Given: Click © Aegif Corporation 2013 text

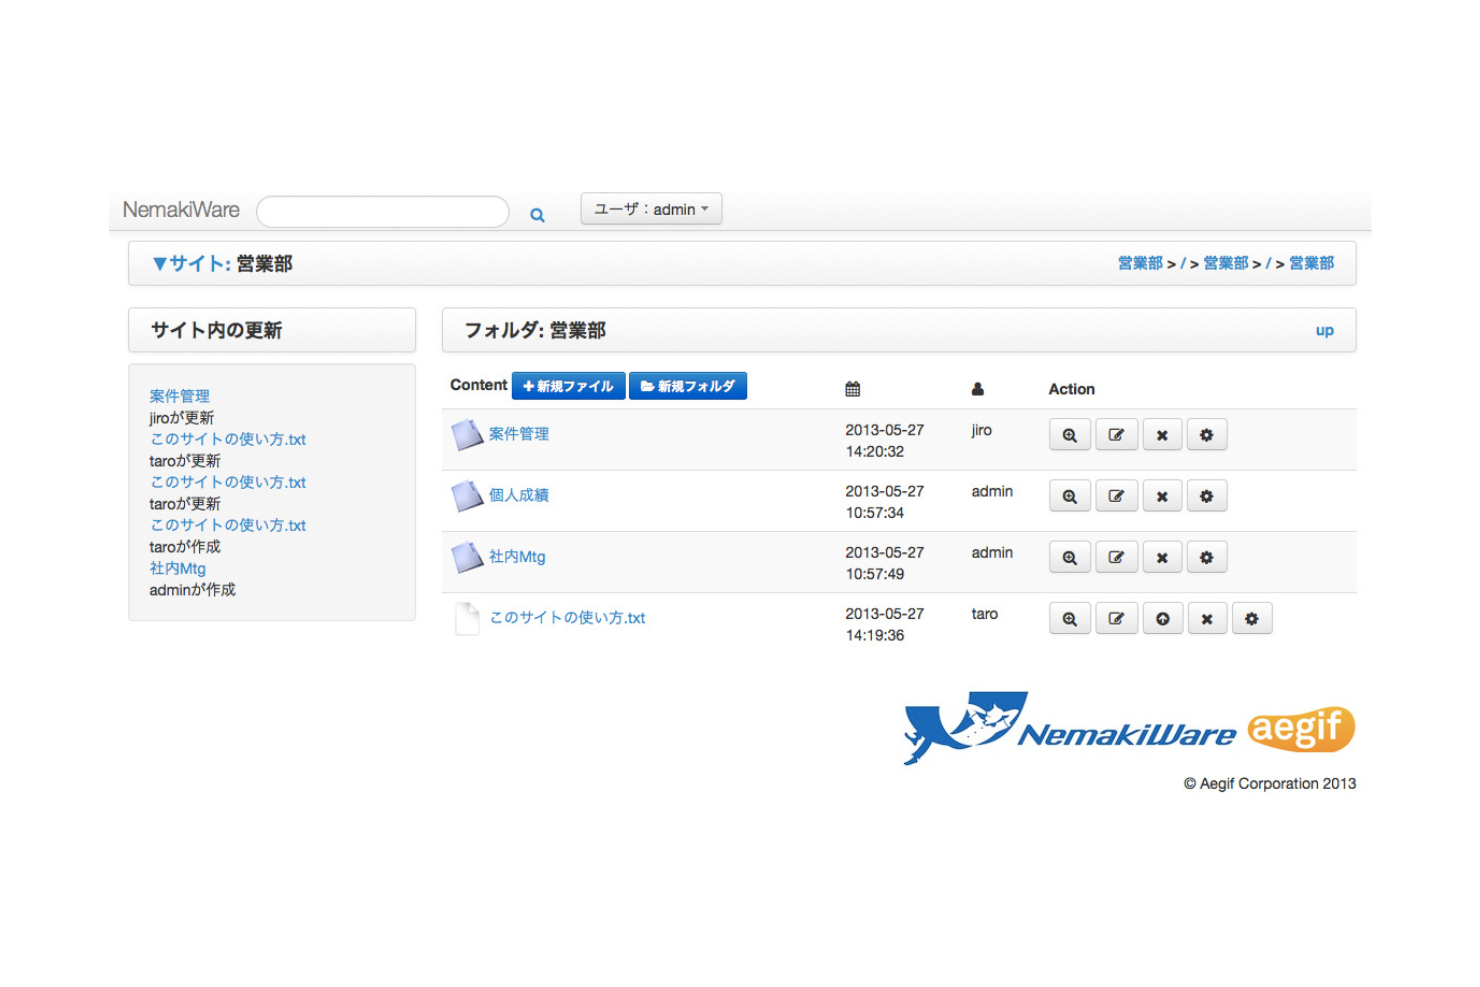Looking at the screenshot, I should (1270, 784).
